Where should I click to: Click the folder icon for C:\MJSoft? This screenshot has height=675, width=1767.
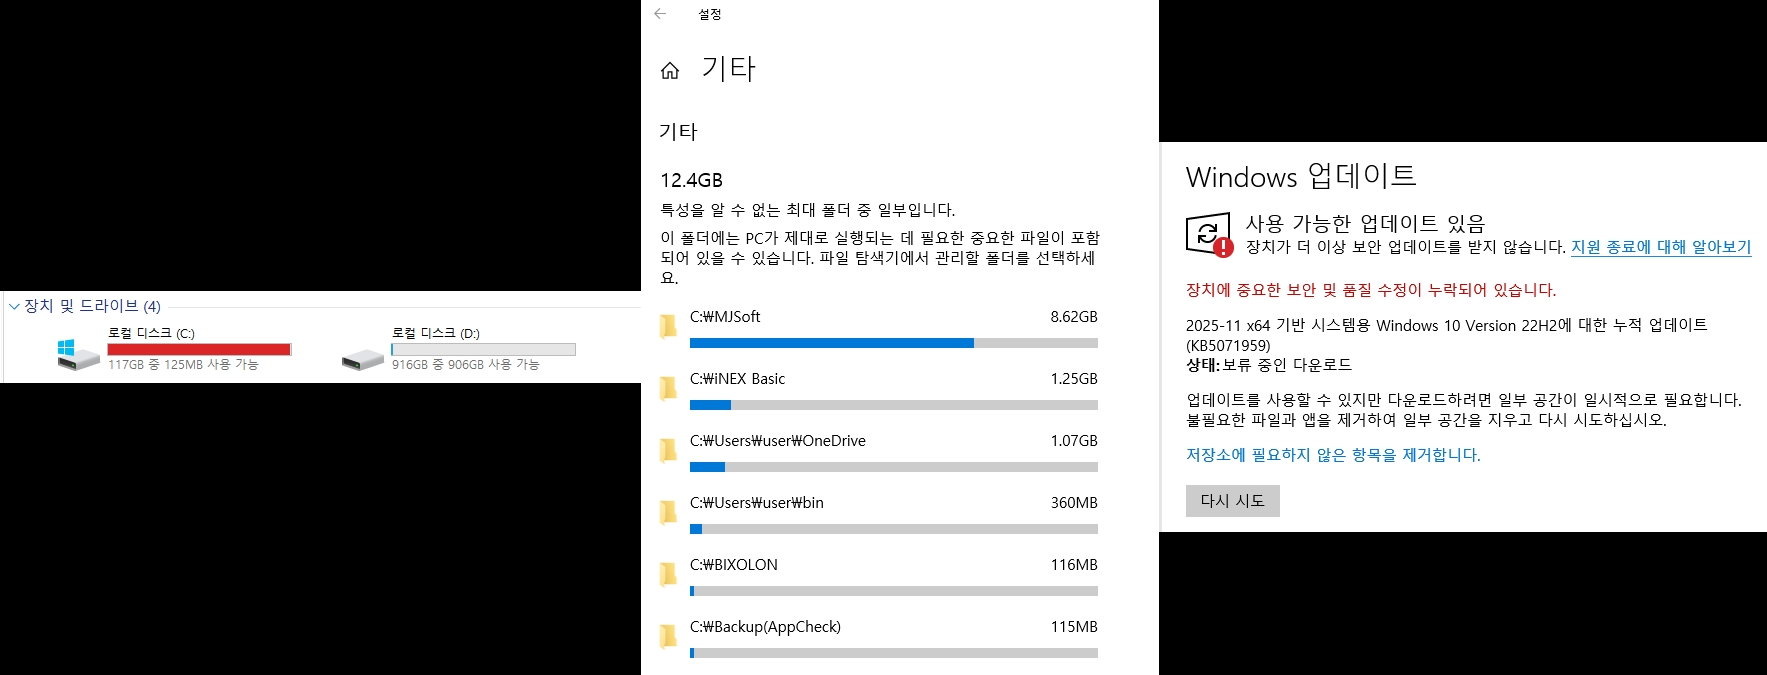pyautogui.click(x=668, y=327)
